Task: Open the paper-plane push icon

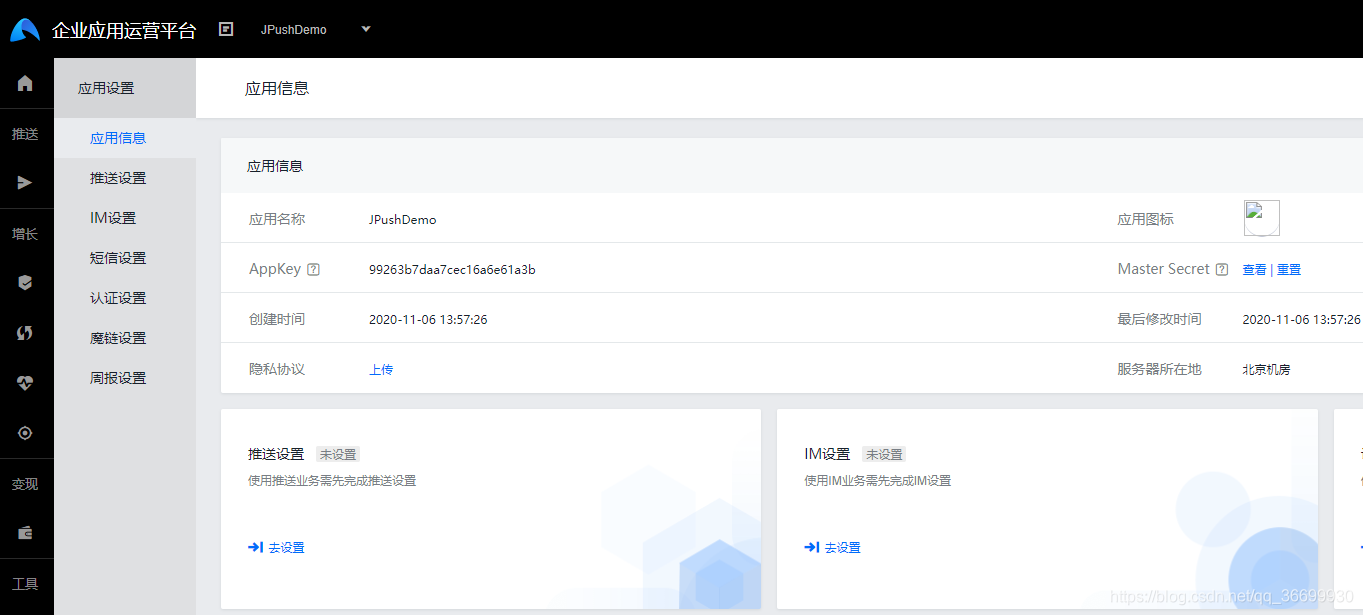Action: click(26, 183)
